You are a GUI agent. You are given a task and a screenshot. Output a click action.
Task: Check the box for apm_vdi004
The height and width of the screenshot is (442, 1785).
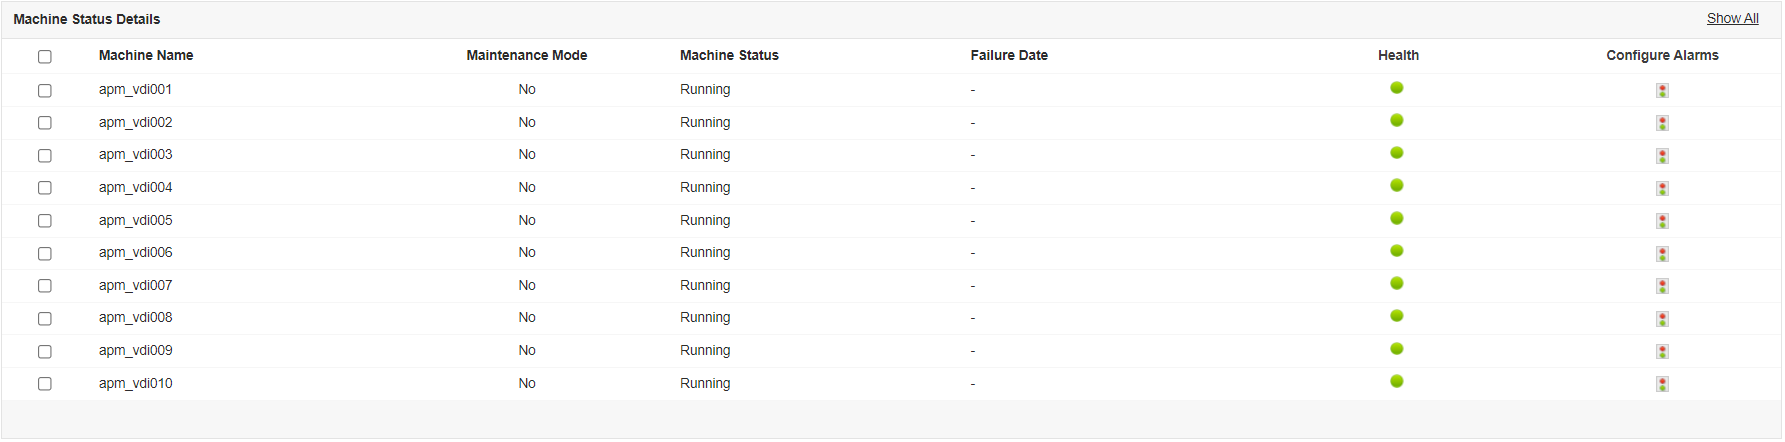[x=45, y=188]
